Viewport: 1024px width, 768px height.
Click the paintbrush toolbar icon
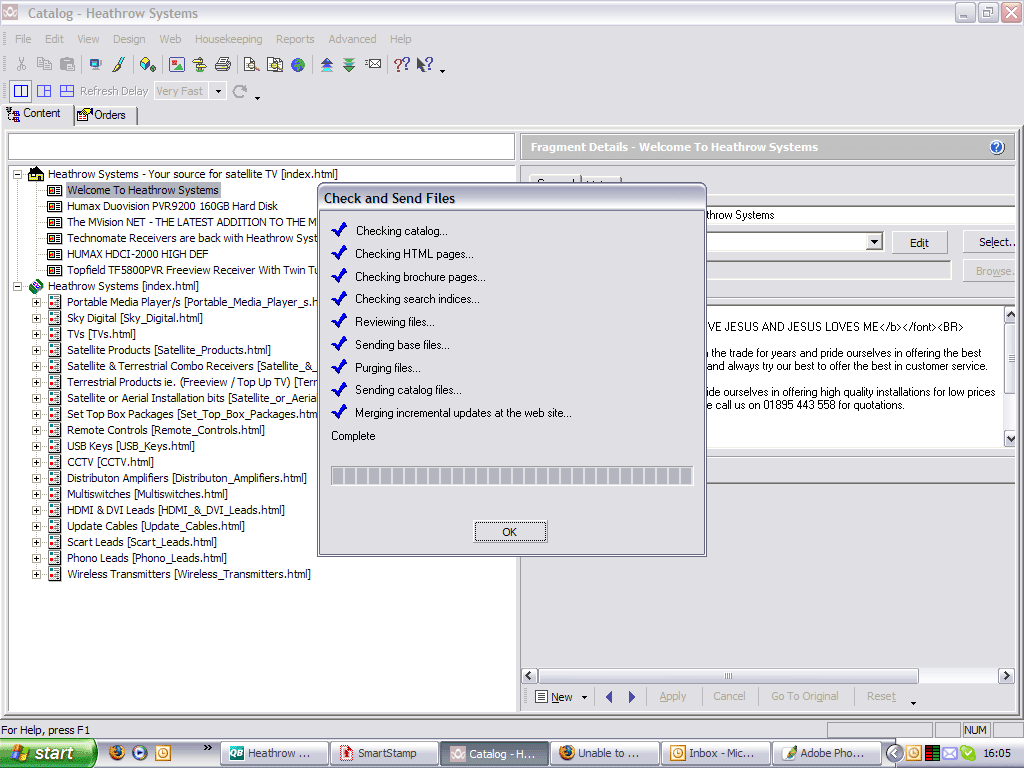119,64
